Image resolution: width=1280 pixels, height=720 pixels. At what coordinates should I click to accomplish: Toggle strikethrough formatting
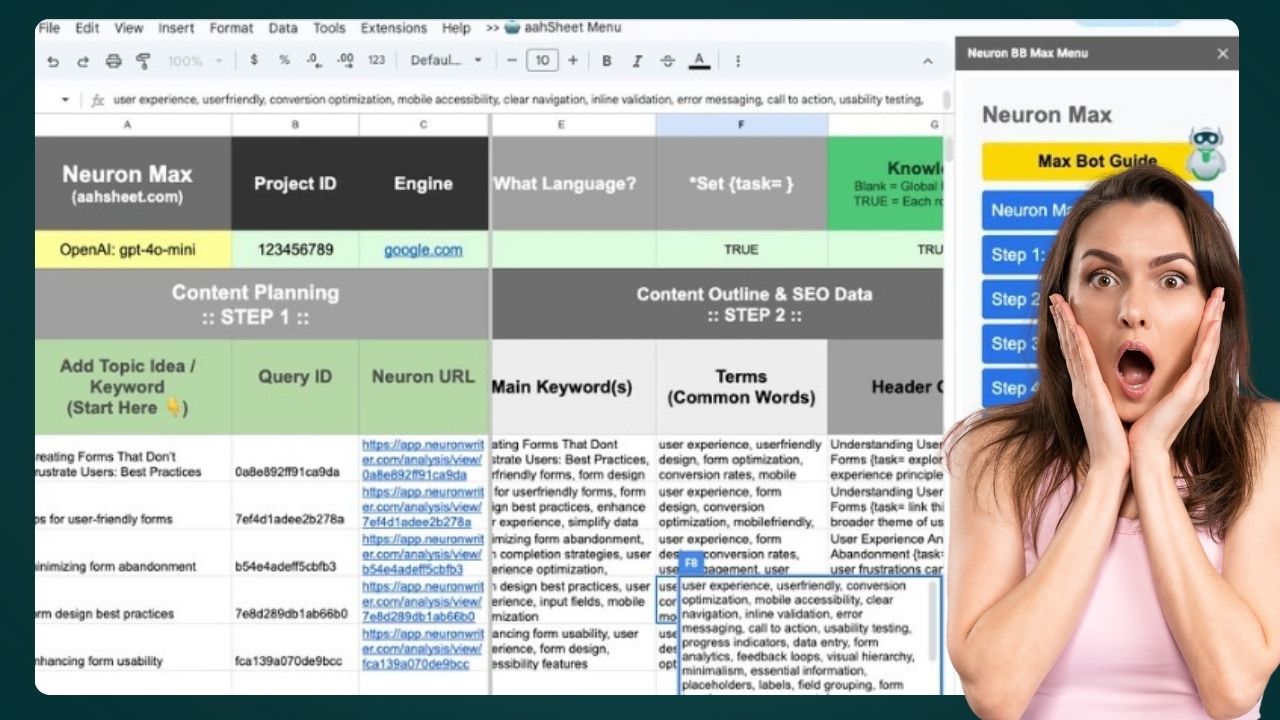[668, 60]
